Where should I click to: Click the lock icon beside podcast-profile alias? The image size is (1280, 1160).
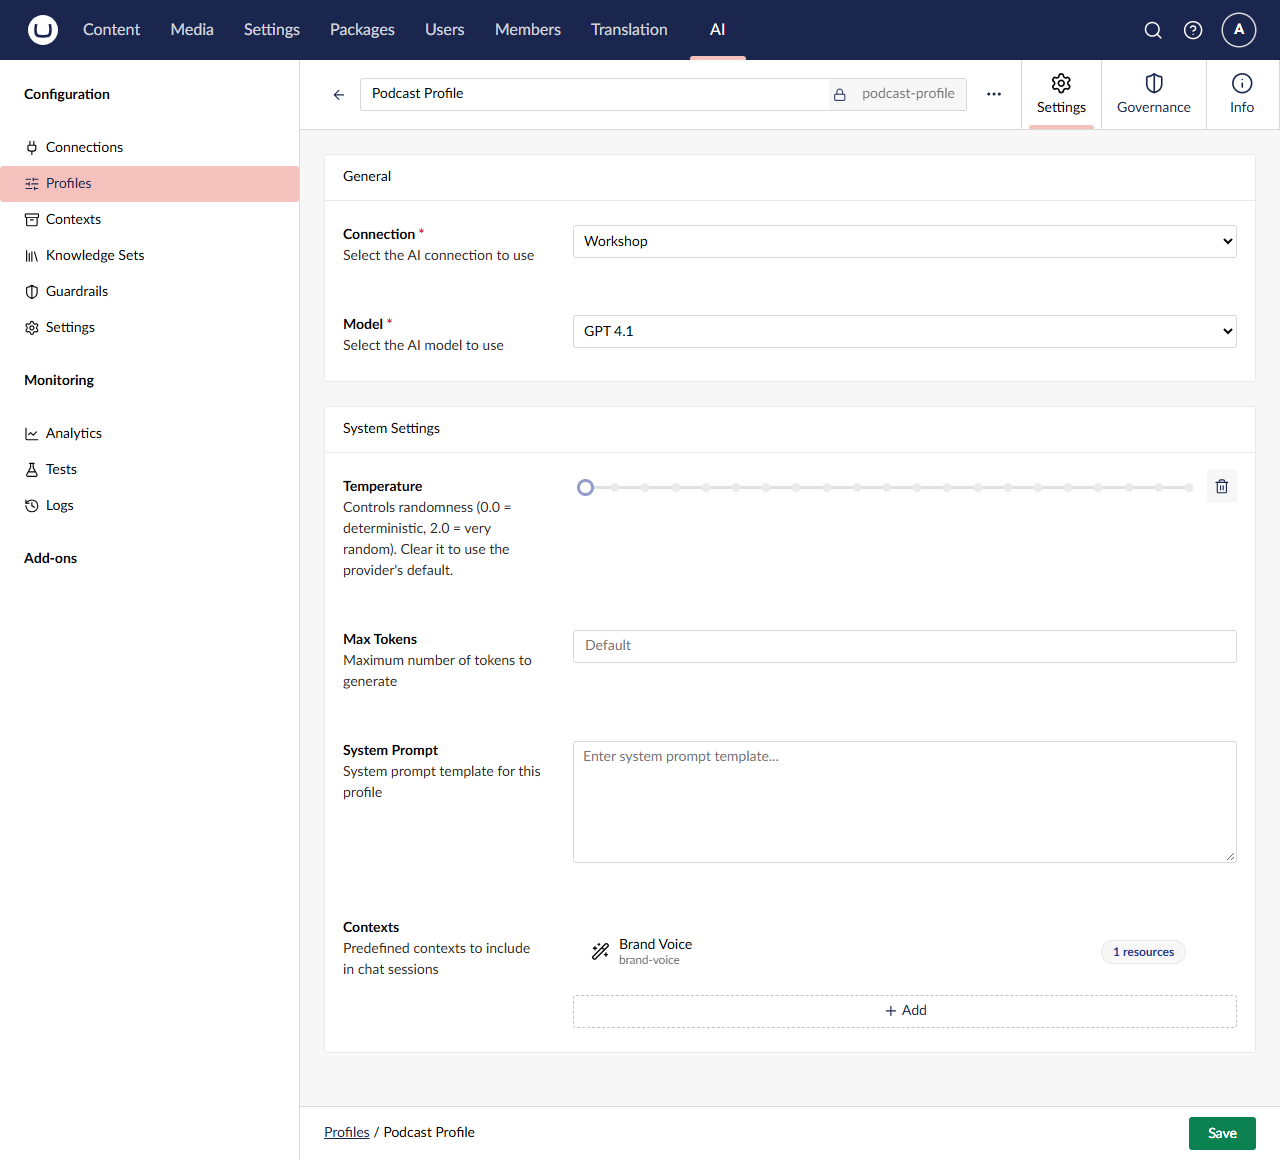click(840, 95)
